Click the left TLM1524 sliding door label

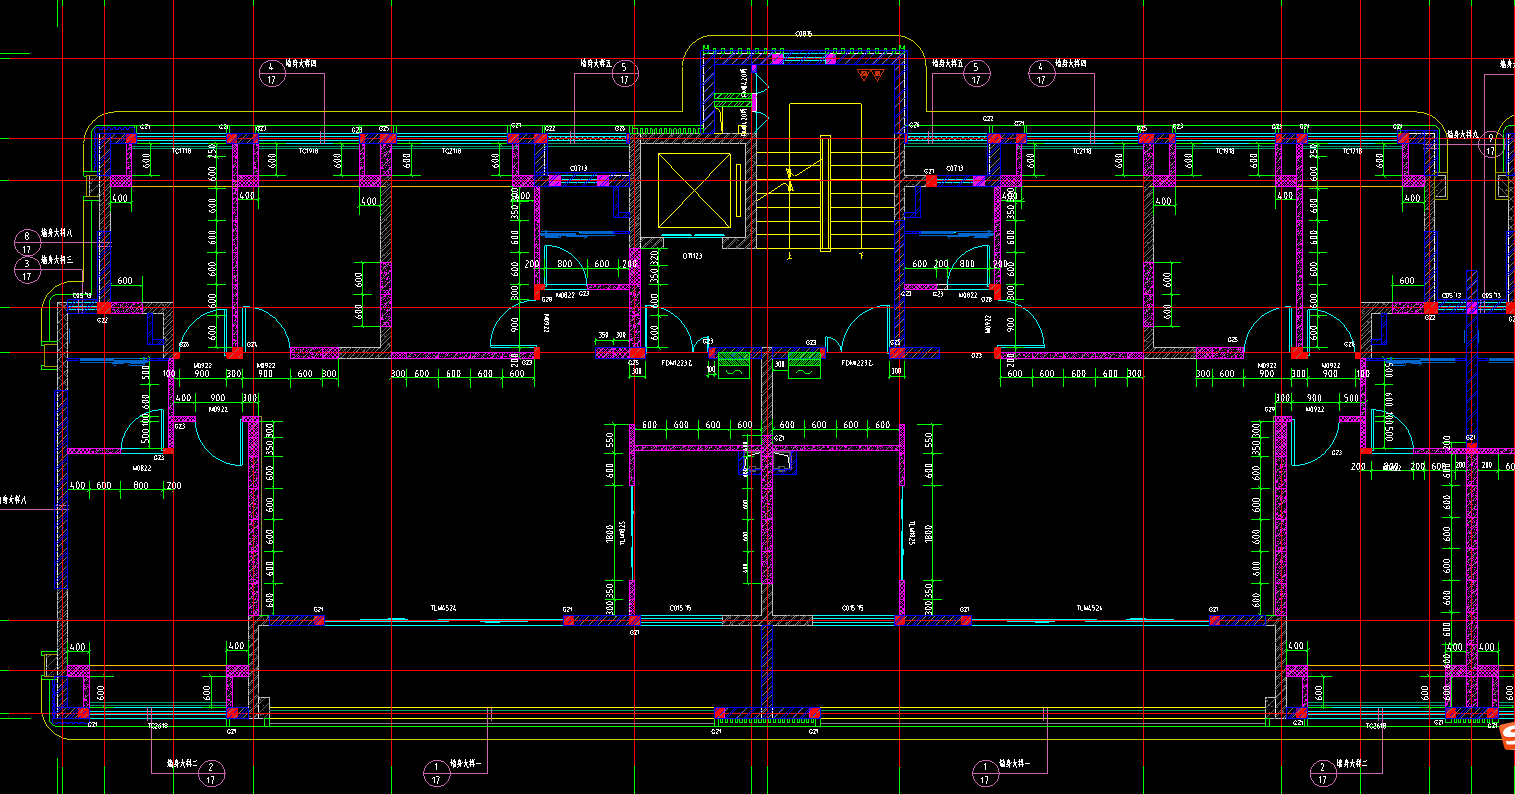tap(444, 608)
